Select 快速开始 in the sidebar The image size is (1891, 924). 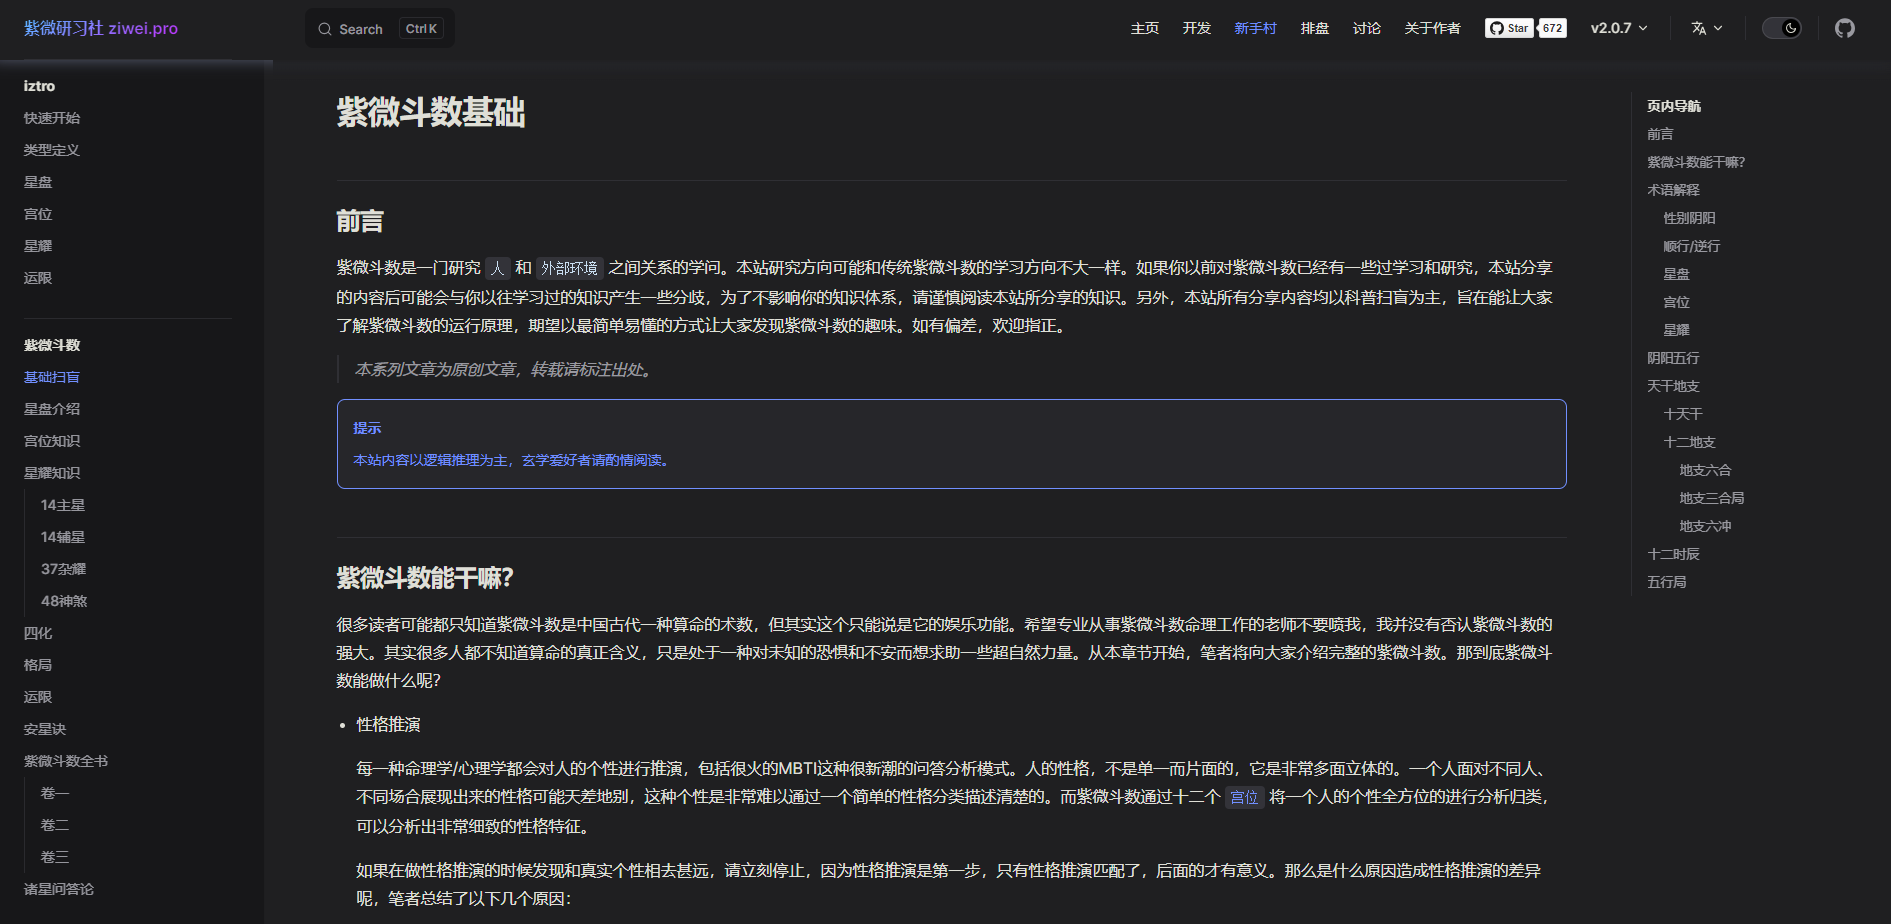click(52, 118)
